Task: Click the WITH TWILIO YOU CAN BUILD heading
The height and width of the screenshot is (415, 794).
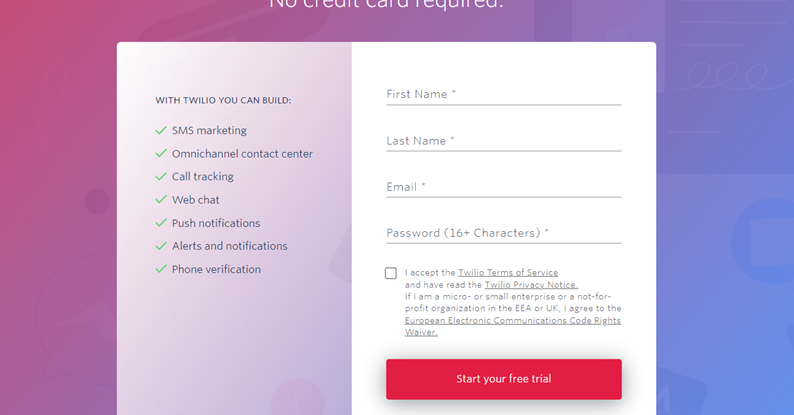Action: pyautogui.click(x=223, y=100)
